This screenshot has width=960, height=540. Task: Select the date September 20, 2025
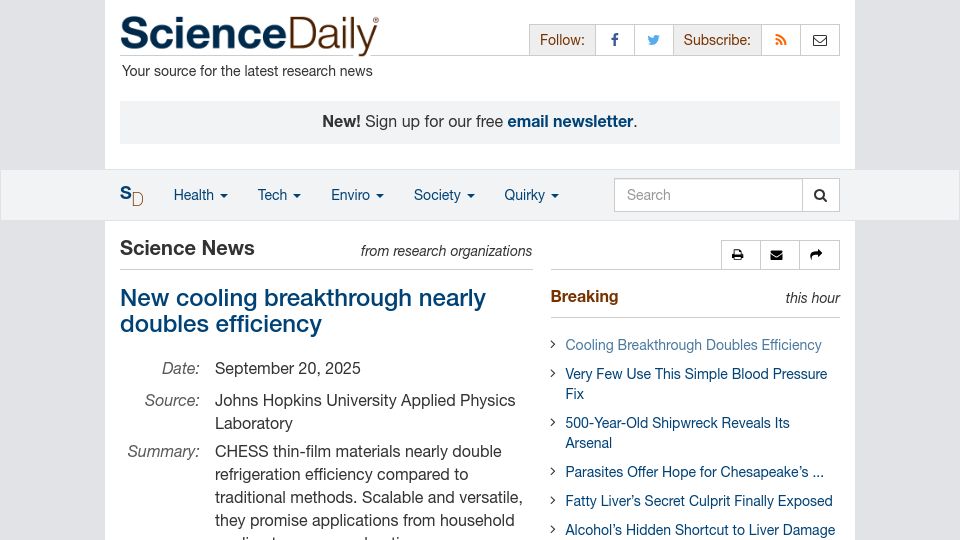click(x=287, y=369)
